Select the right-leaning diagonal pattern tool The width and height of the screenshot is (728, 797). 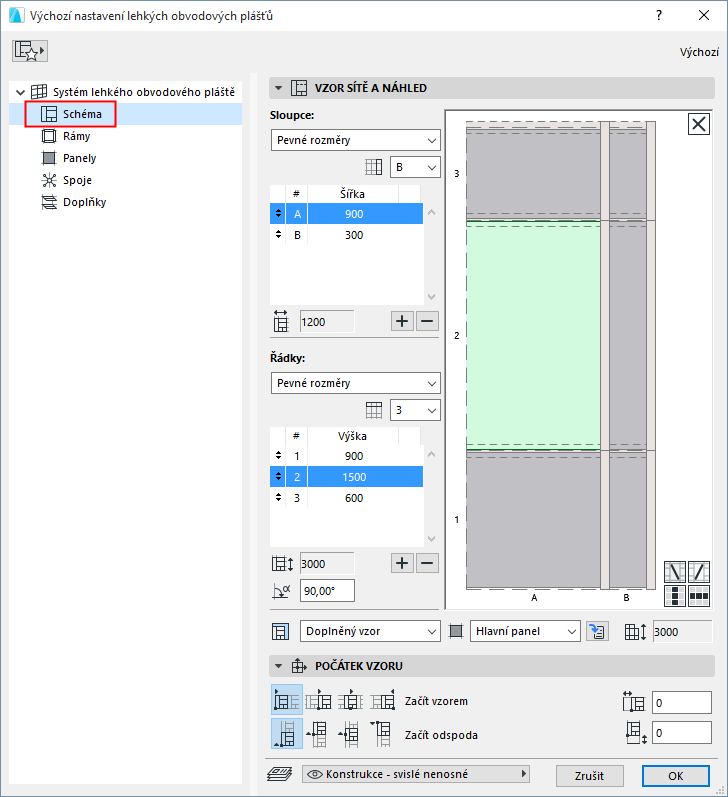tap(699, 572)
